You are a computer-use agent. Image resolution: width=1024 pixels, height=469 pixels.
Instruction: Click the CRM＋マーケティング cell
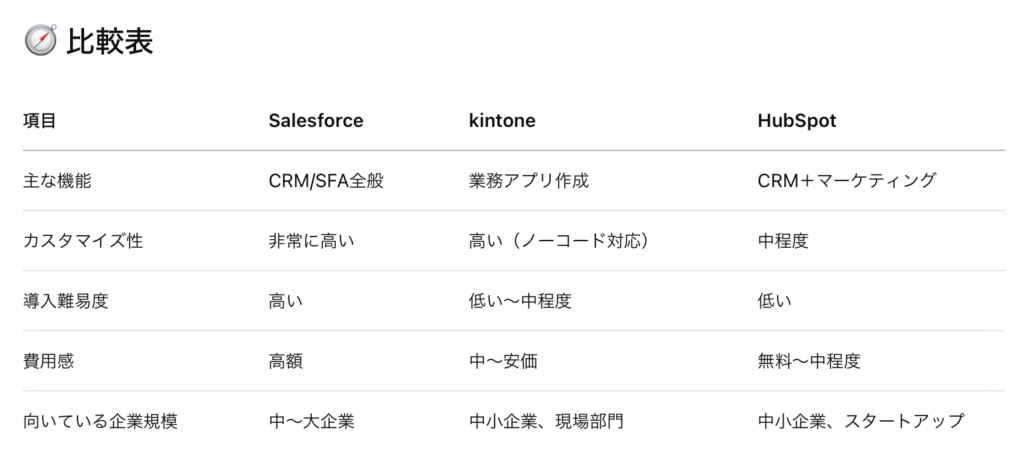[x=847, y=181]
